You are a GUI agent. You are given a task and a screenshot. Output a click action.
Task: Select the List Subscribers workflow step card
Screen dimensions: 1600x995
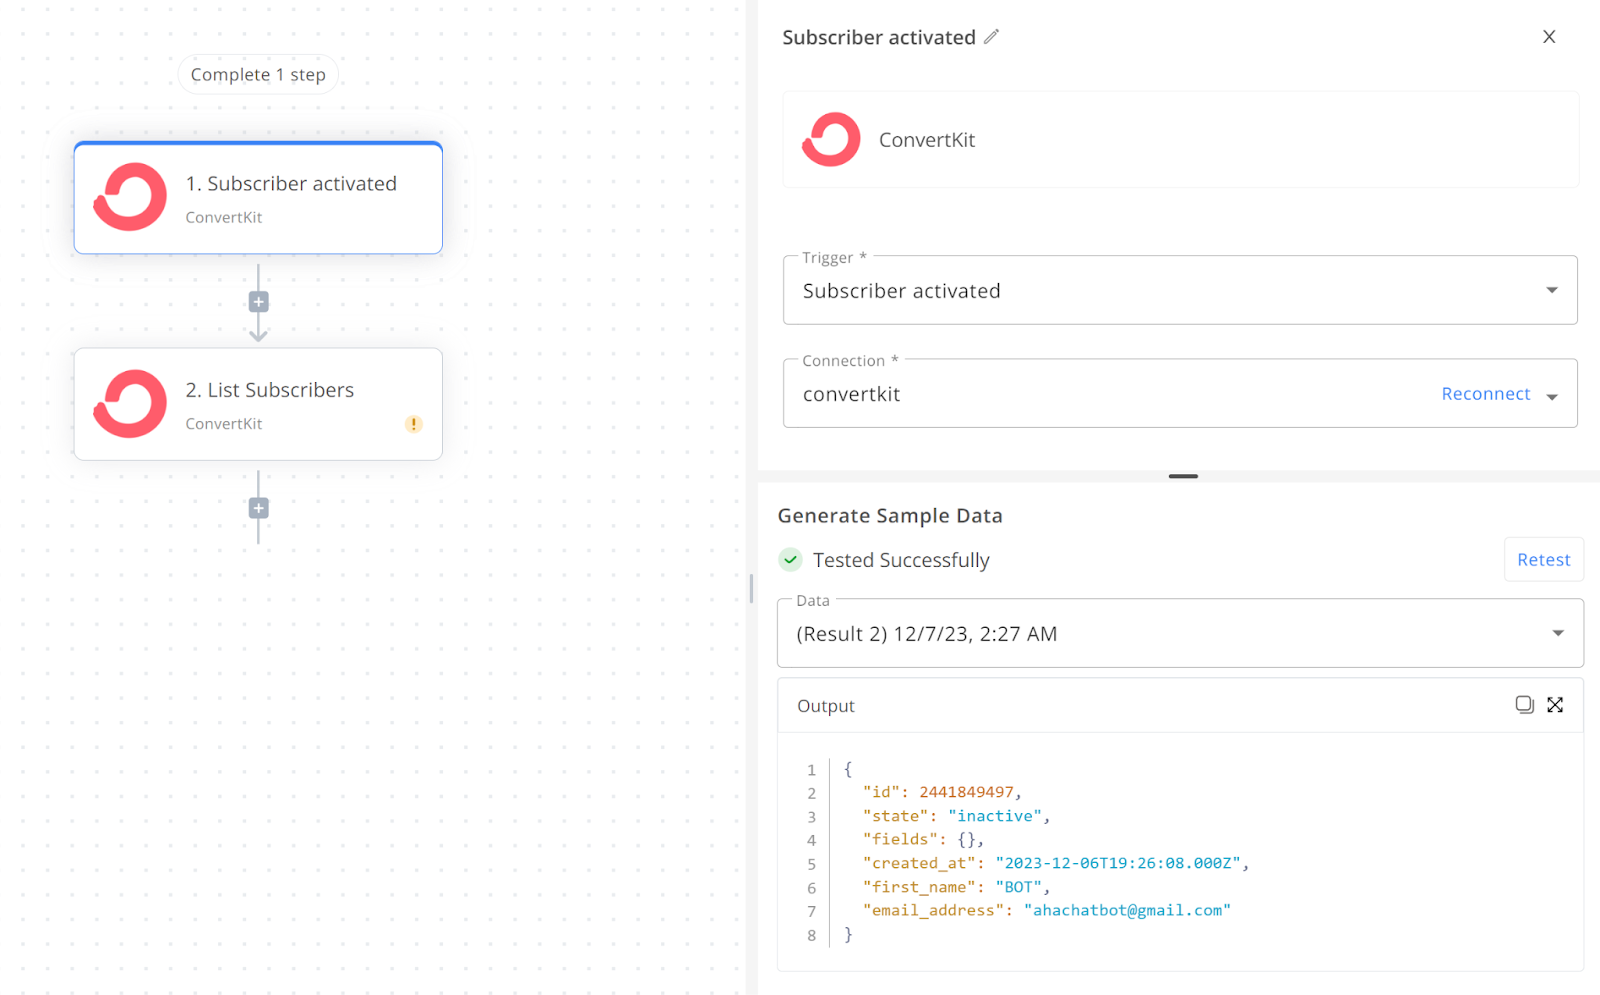click(258, 404)
